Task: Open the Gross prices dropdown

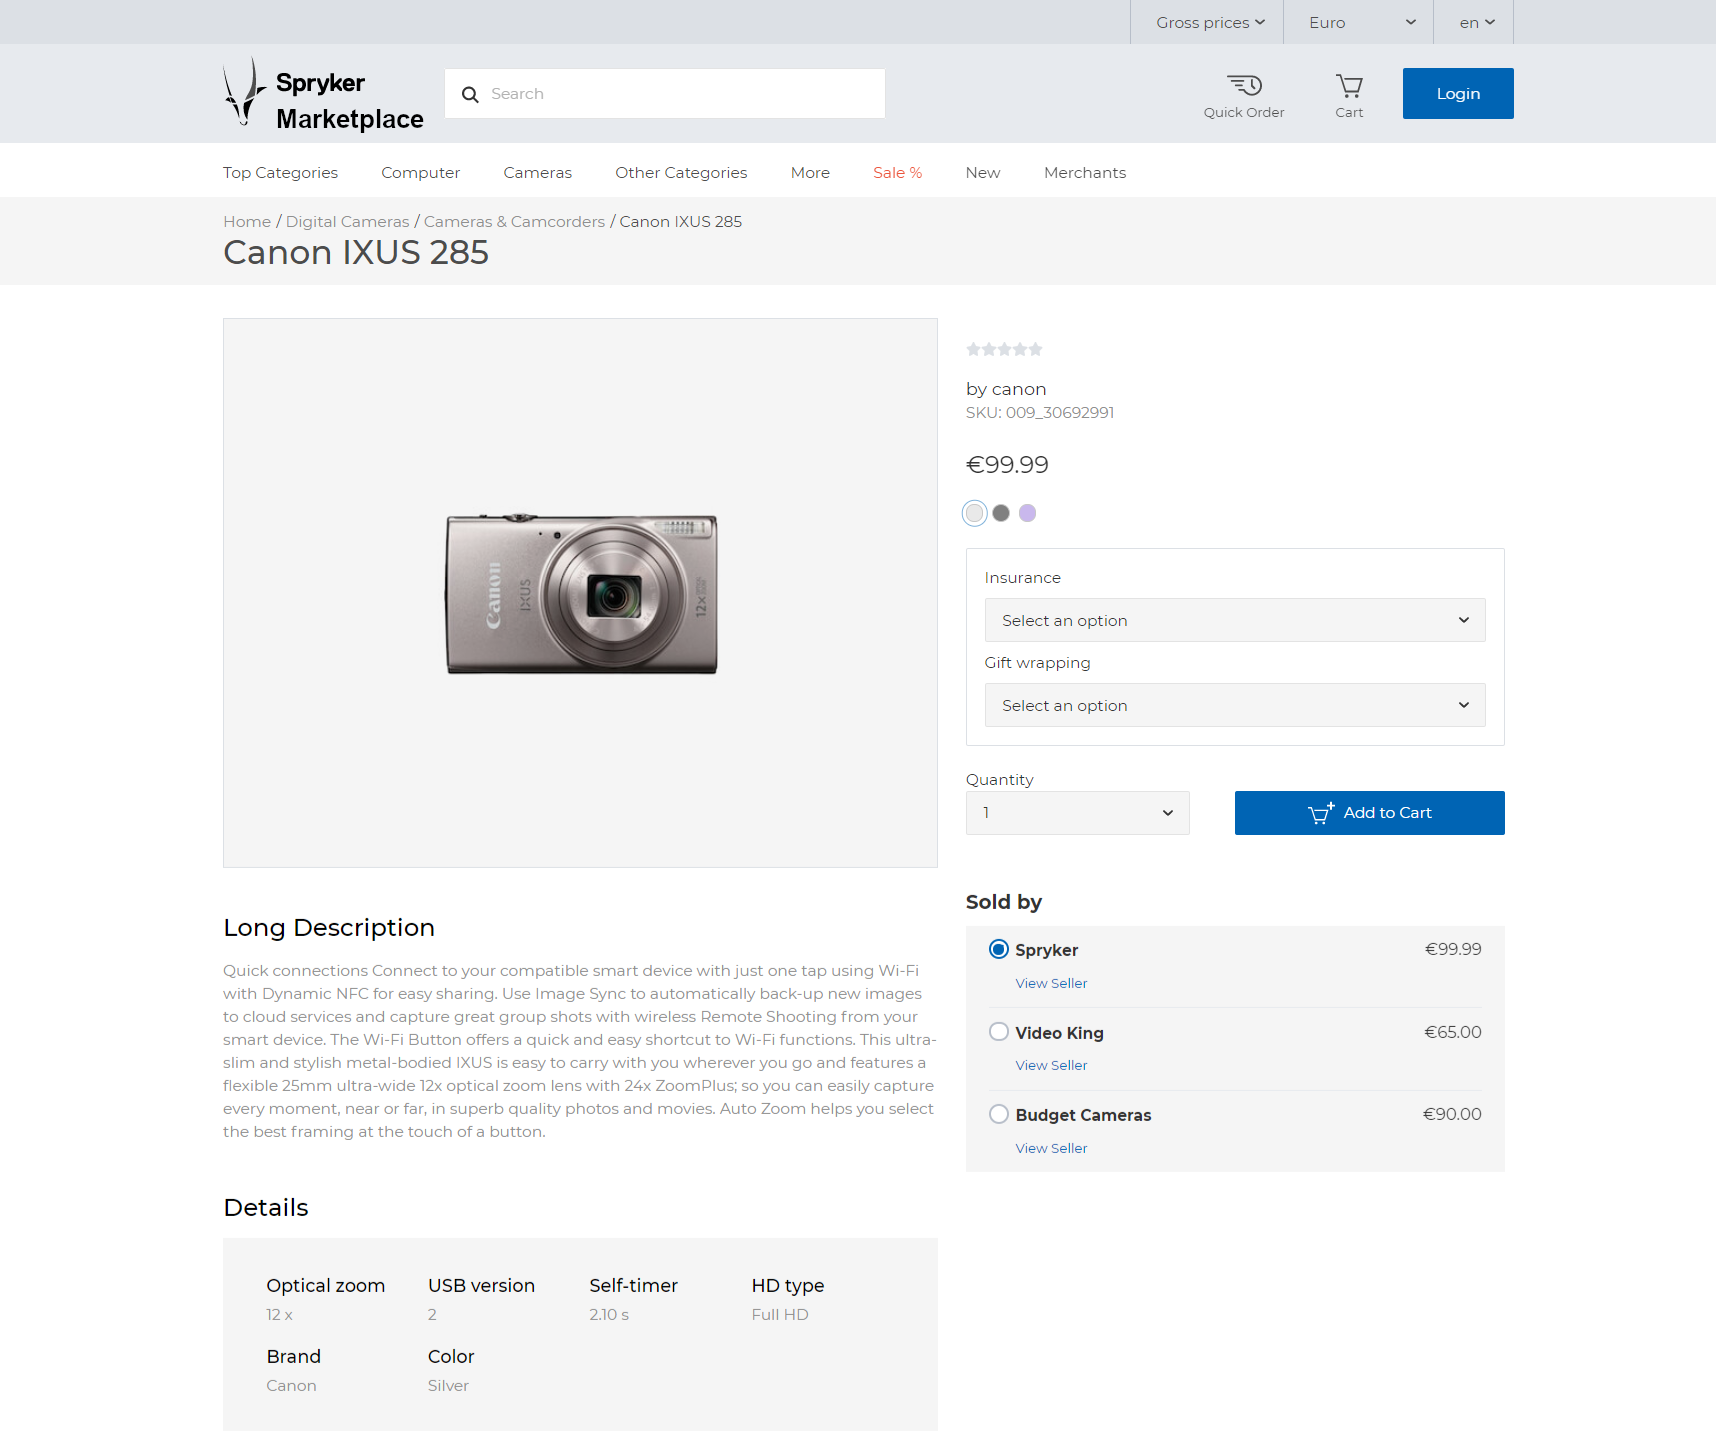Action: pos(1210,22)
